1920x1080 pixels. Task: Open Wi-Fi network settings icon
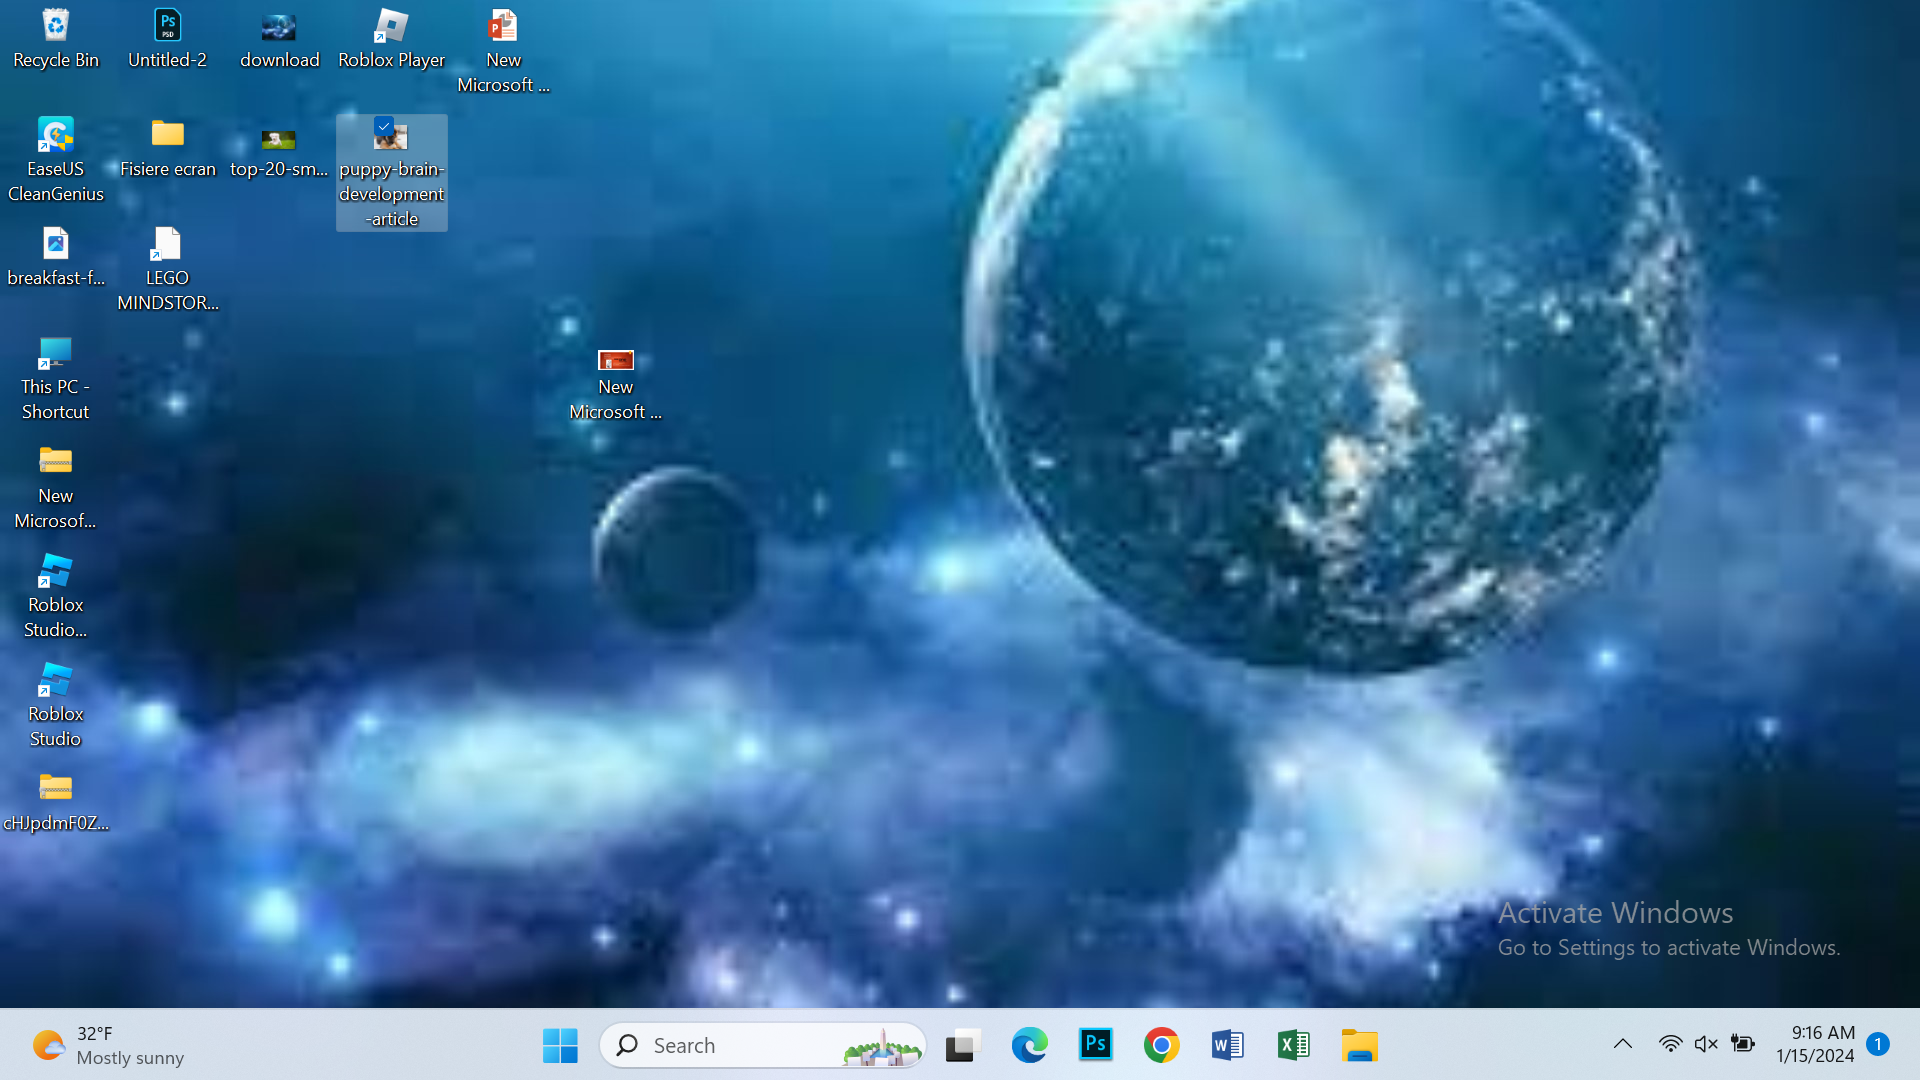coord(1669,1044)
